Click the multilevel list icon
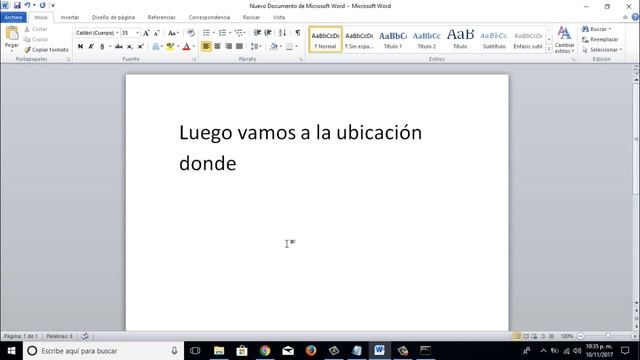The width and height of the screenshot is (640, 360). [x=239, y=33]
